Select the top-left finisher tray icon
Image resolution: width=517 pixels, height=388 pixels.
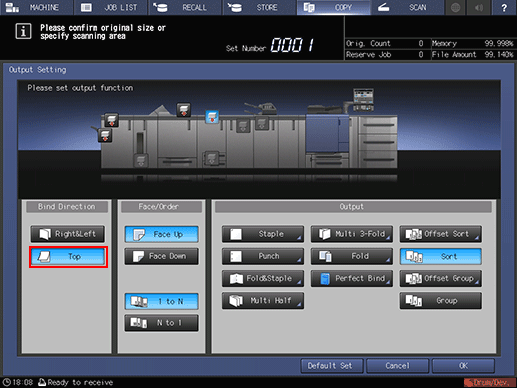pos(111,120)
